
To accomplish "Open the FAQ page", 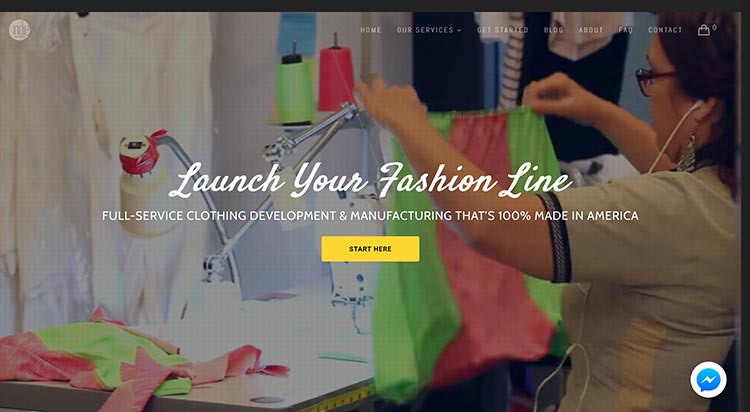I will coord(625,30).
